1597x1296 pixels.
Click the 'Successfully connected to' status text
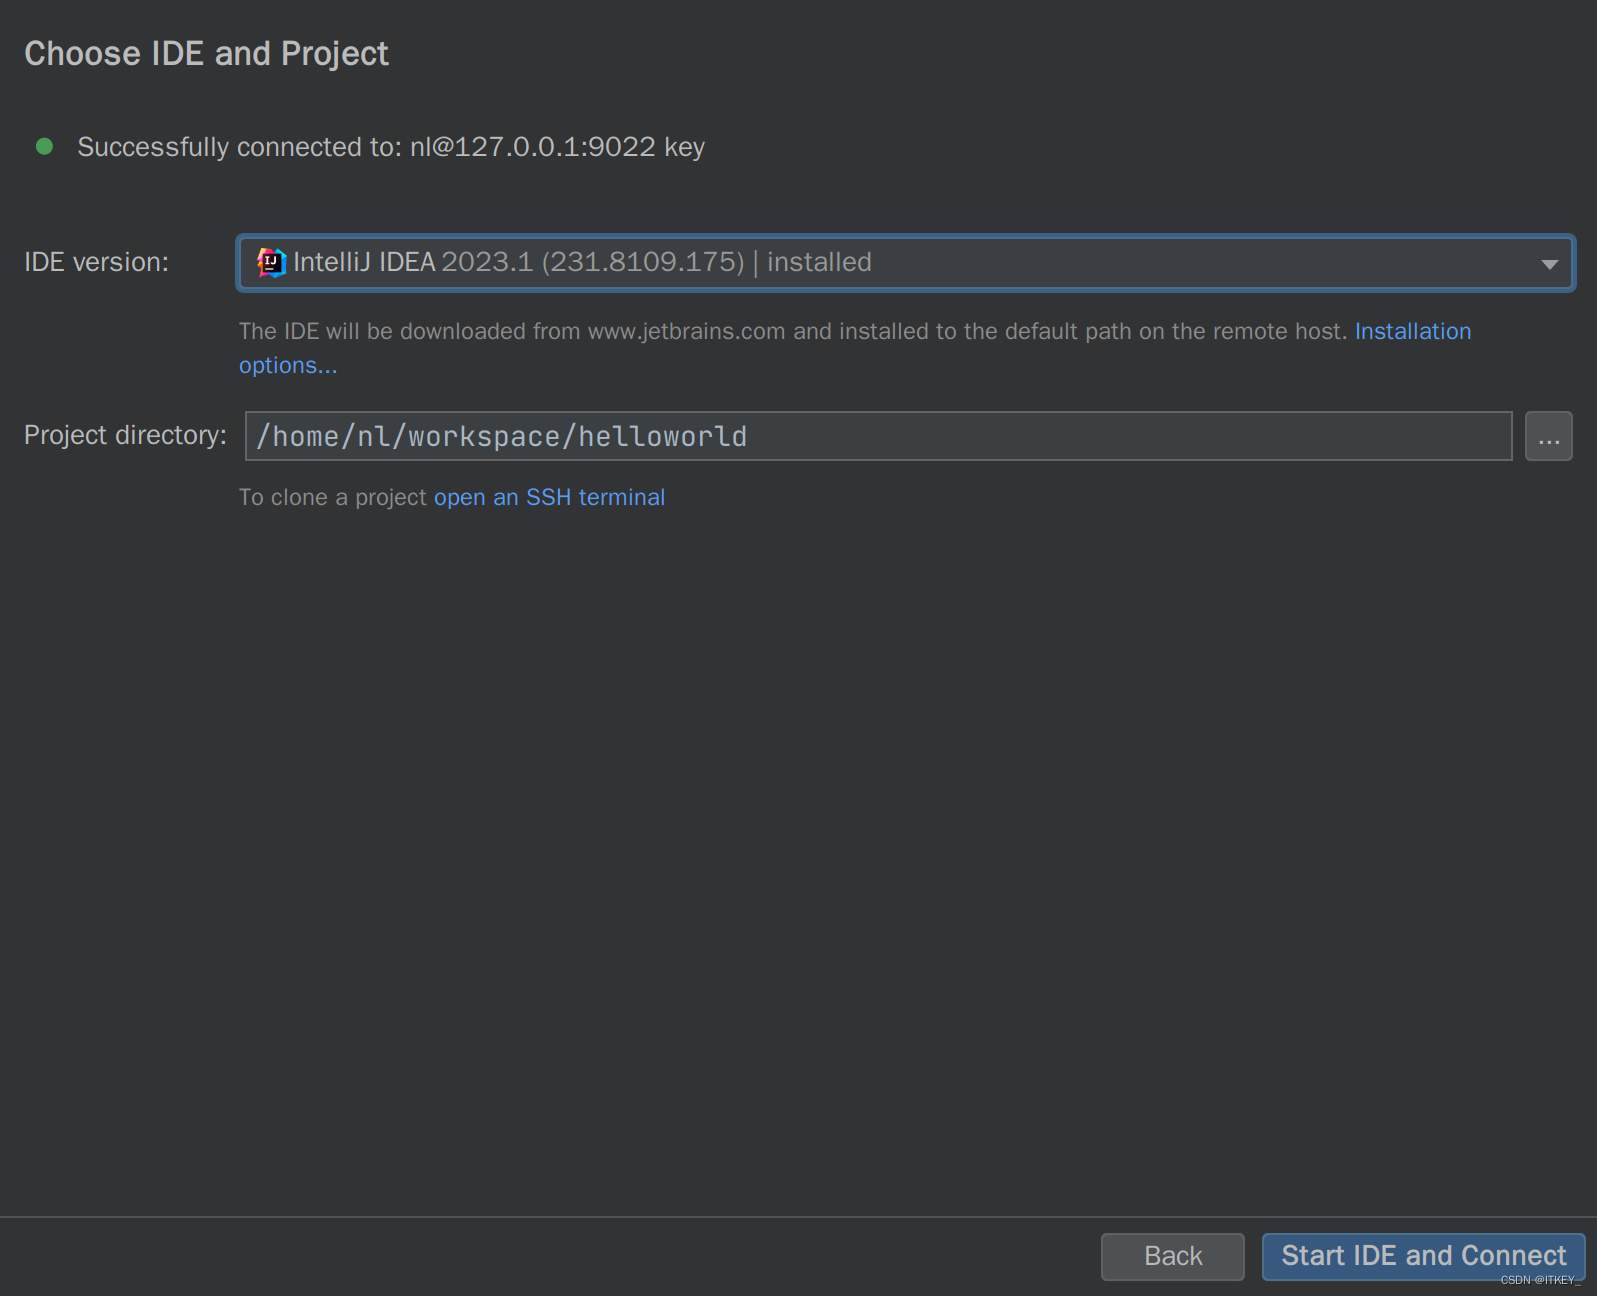391,147
